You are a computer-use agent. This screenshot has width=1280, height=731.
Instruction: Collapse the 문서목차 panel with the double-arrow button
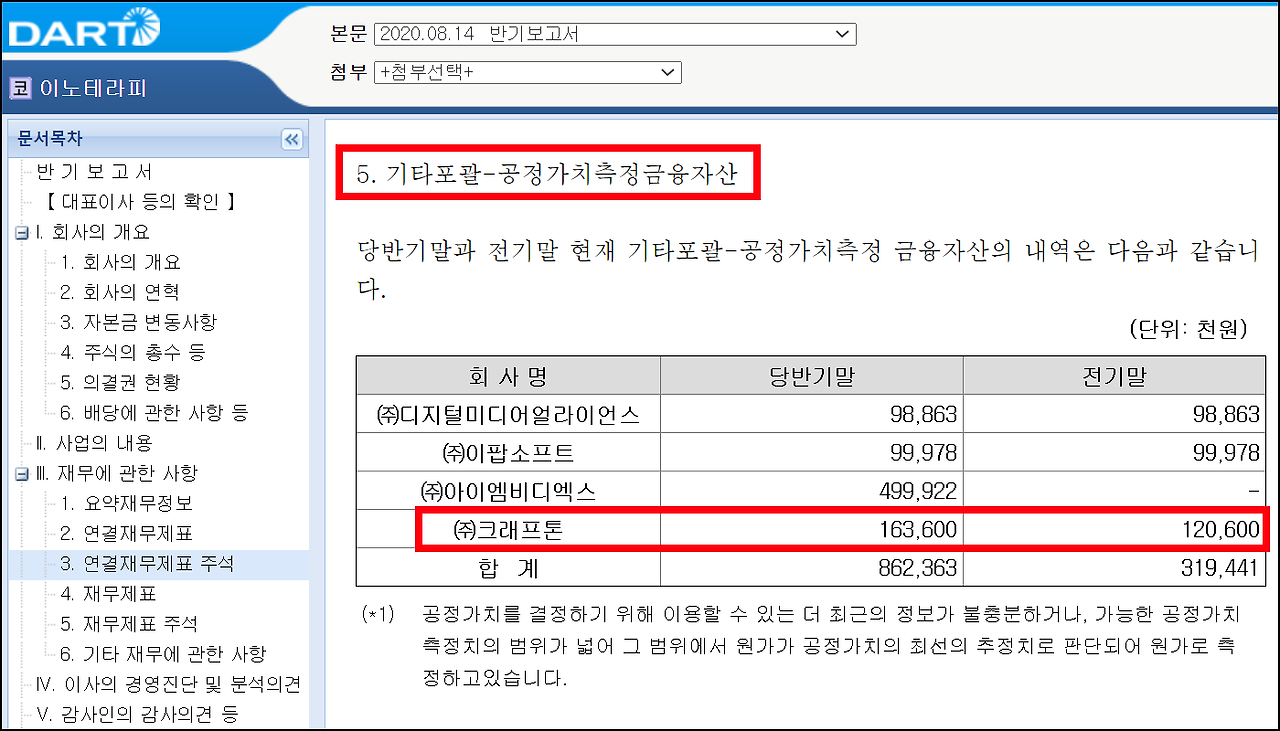pyautogui.click(x=292, y=140)
